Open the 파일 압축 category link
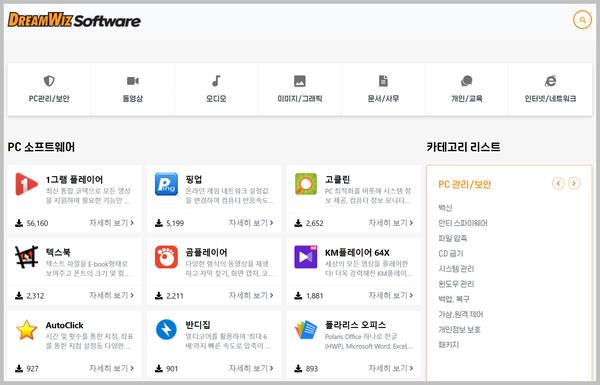Image resolution: width=600 pixels, height=385 pixels. (x=452, y=238)
